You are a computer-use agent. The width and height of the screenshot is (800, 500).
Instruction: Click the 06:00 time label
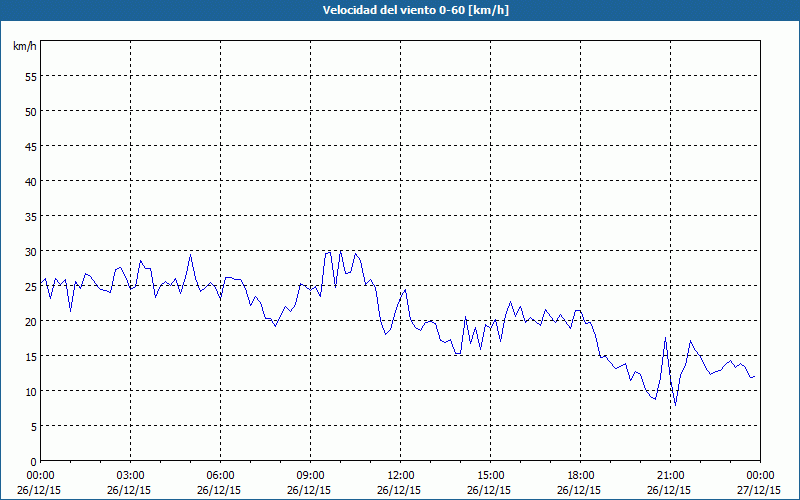point(220,476)
